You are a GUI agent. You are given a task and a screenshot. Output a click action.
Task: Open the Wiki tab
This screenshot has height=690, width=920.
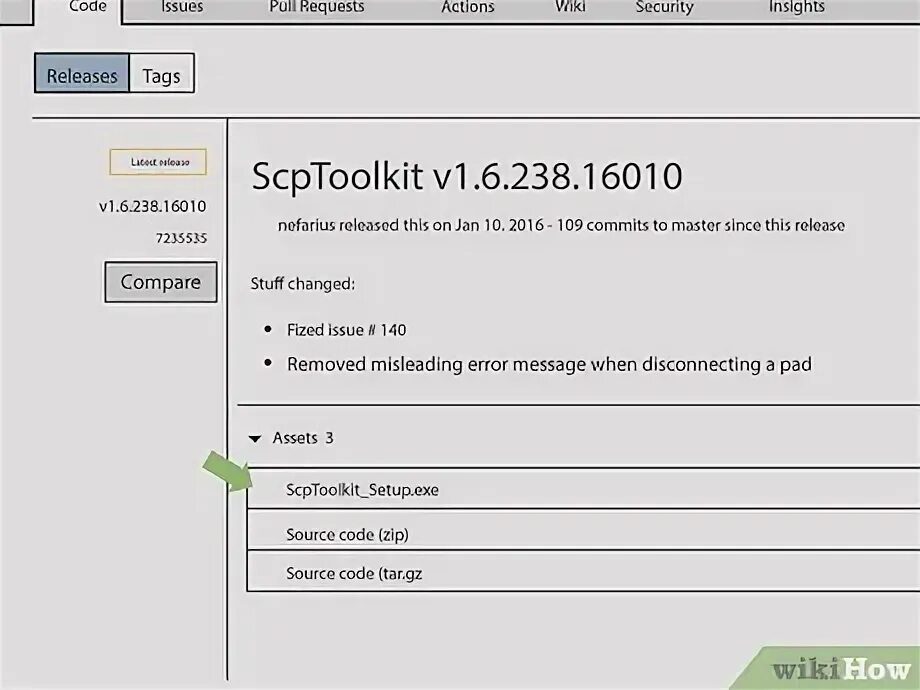click(x=570, y=7)
